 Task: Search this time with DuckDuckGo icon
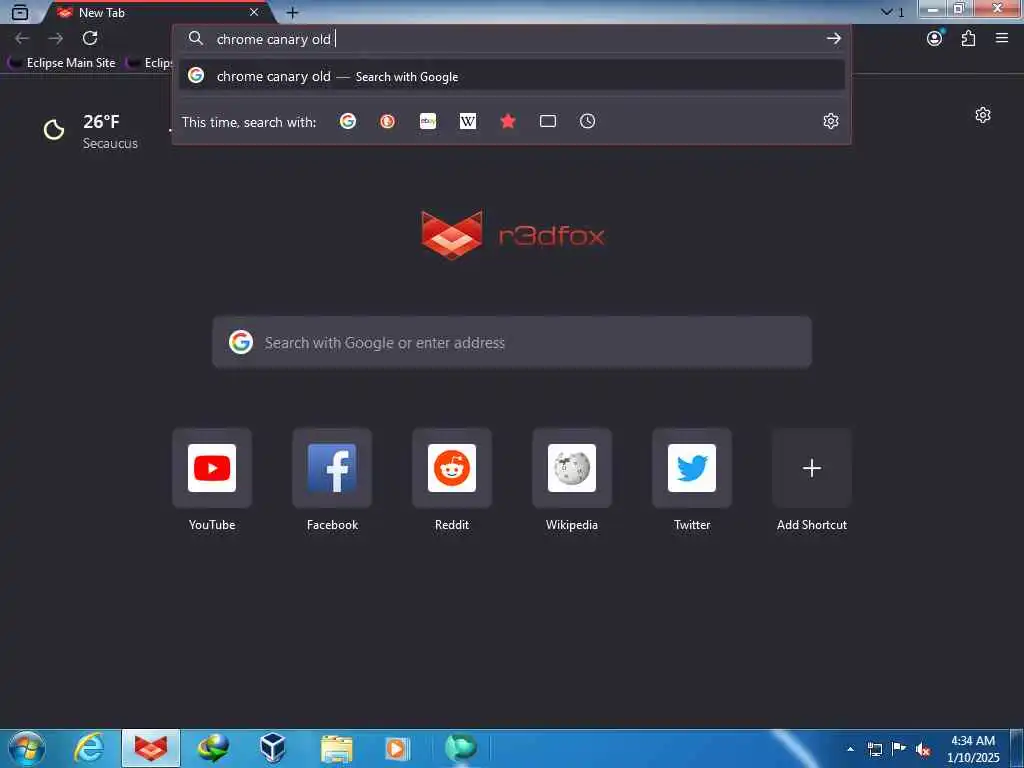[x=387, y=121]
